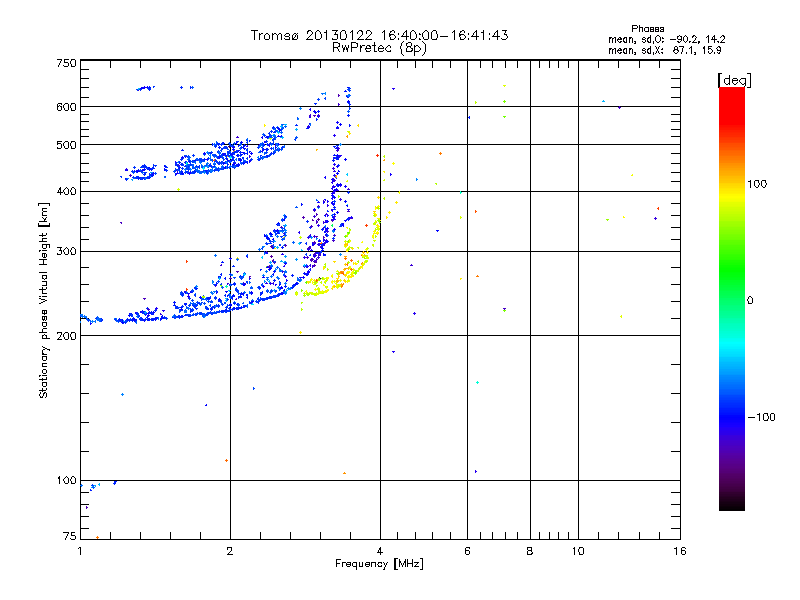This screenshot has height=600, width=800.
Task: Click the x-axis tick label "8"
Action: [530, 551]
